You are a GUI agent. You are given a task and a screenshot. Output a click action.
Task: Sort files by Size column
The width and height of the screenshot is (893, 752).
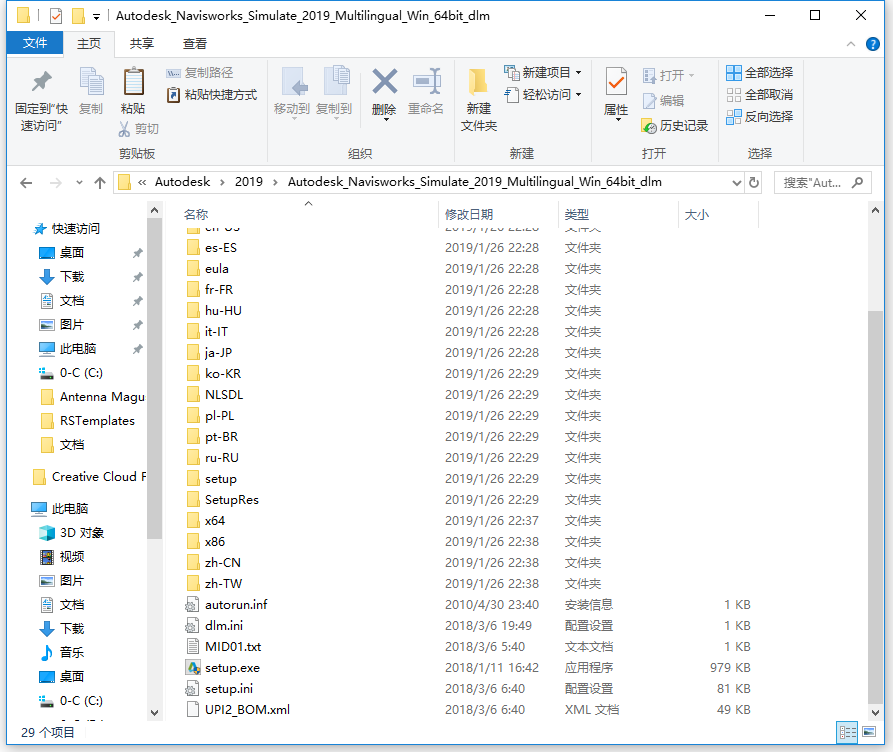[x=697, y=215]
